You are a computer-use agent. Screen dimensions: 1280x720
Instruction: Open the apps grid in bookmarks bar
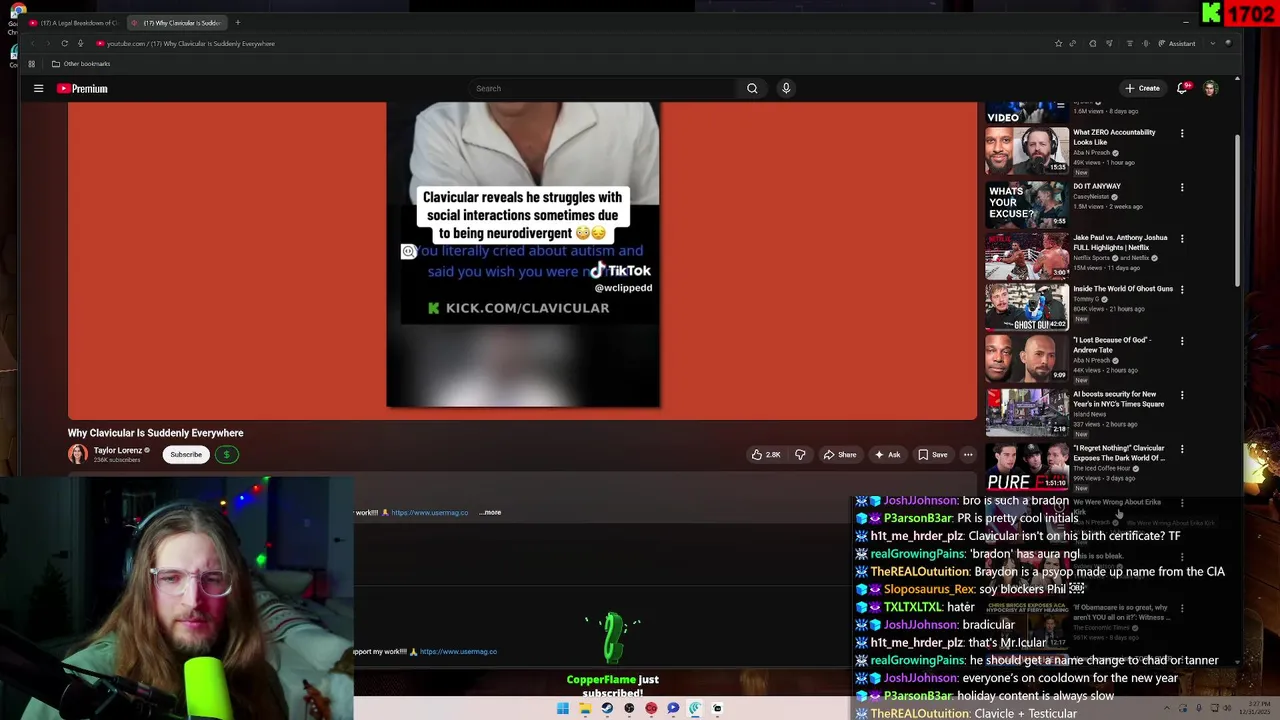[31, 64]
